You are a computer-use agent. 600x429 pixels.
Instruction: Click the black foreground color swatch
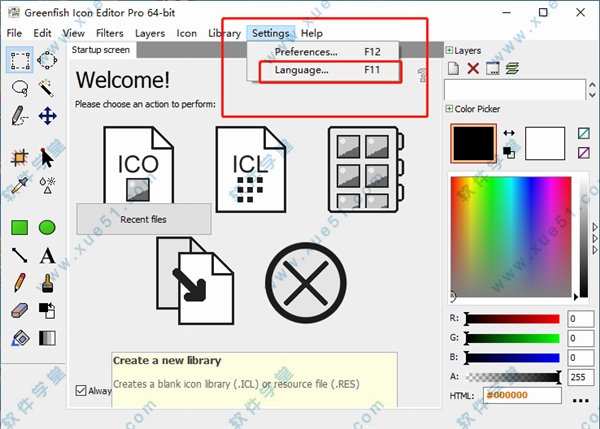[474, 144]
